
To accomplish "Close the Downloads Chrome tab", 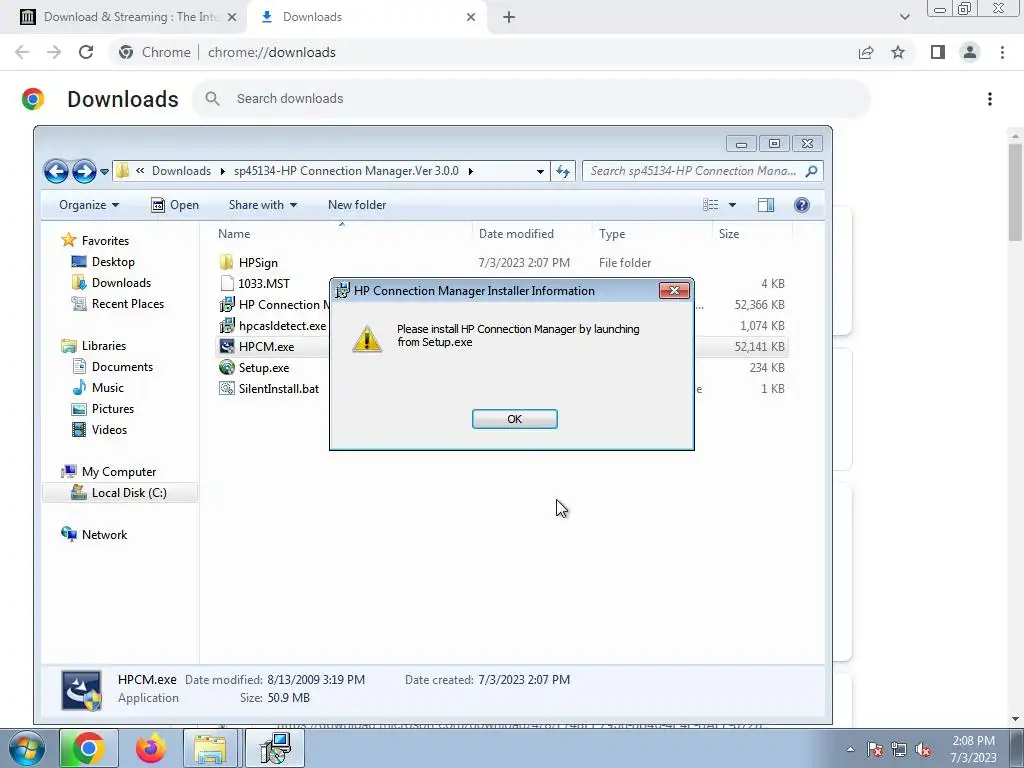I will point(471,17).
